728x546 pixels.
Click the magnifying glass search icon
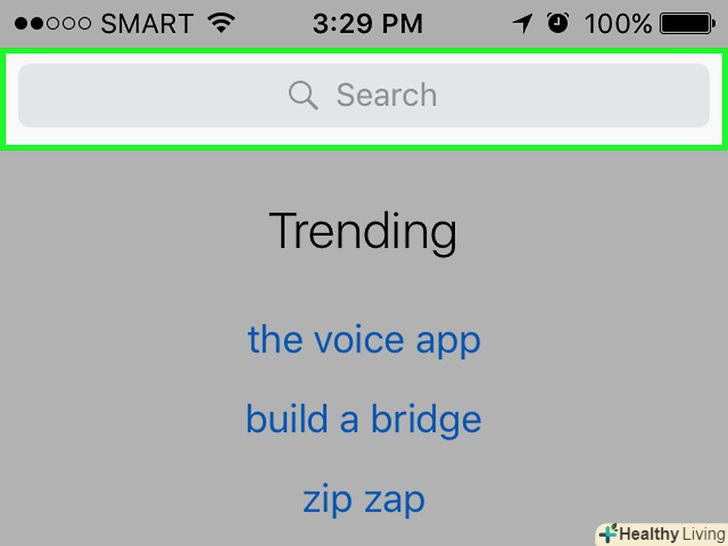click(x=303, y=95)
